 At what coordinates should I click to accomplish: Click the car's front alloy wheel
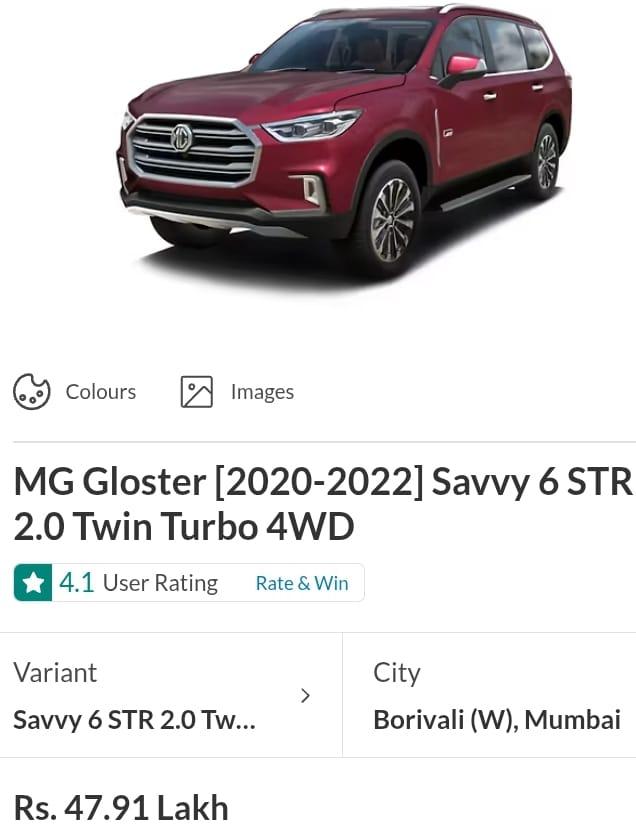tap(390, 220)
